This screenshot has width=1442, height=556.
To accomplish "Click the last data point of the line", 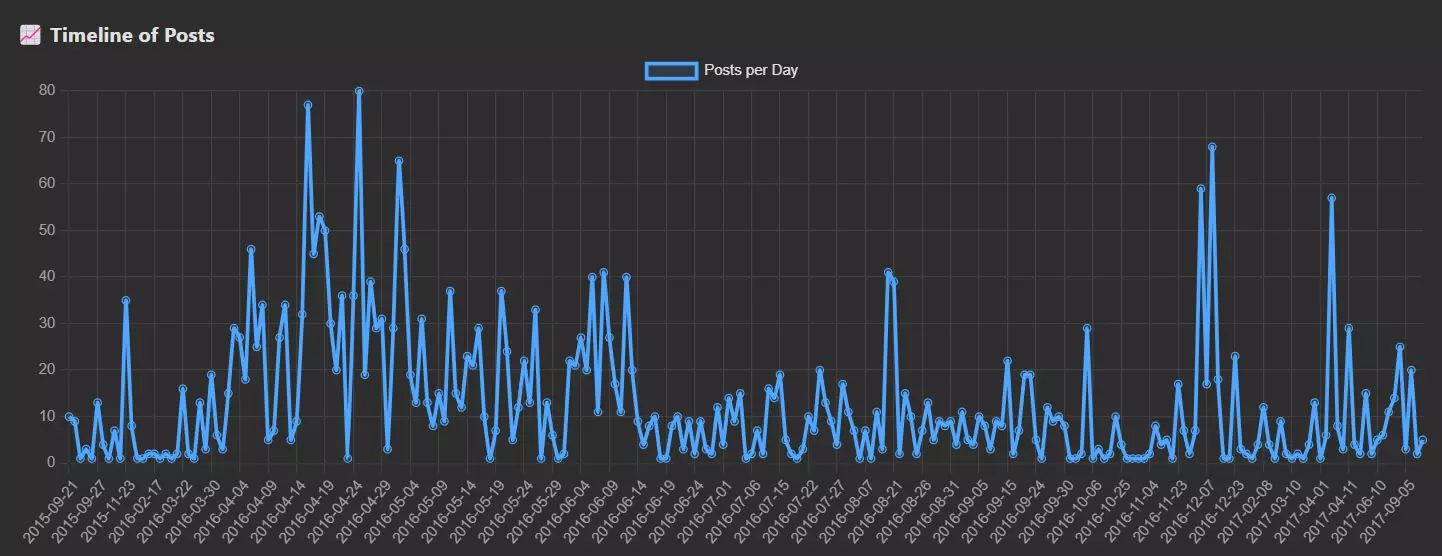I will [x=1422, y=440].
